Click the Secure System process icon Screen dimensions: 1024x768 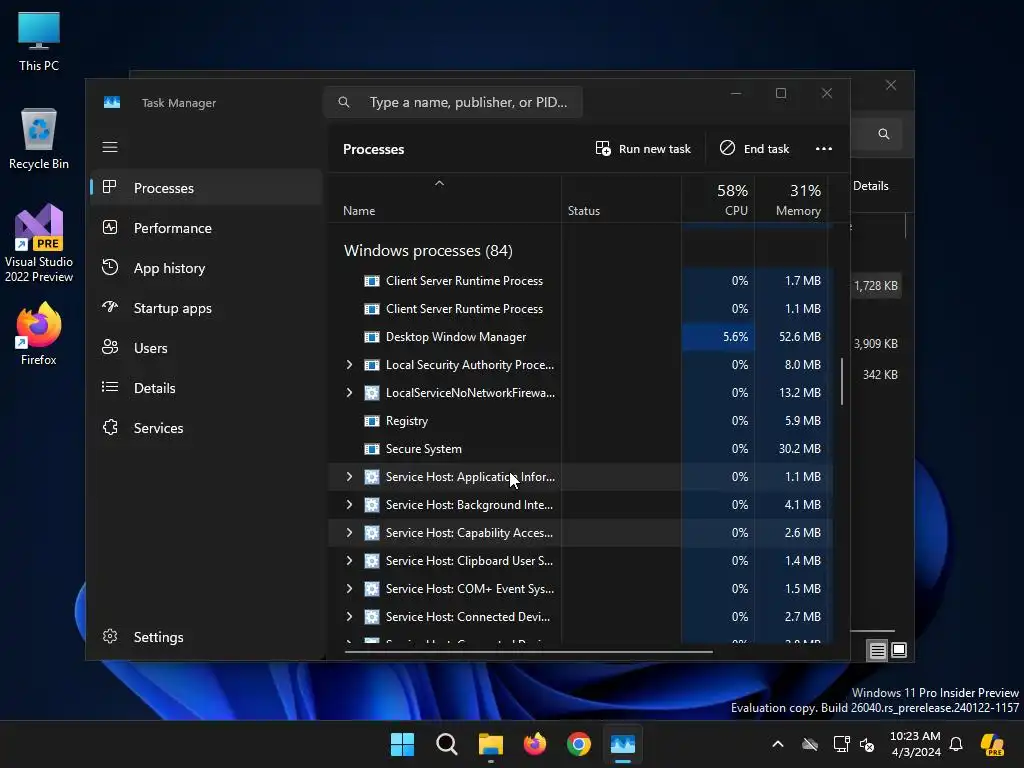point(372,449)
